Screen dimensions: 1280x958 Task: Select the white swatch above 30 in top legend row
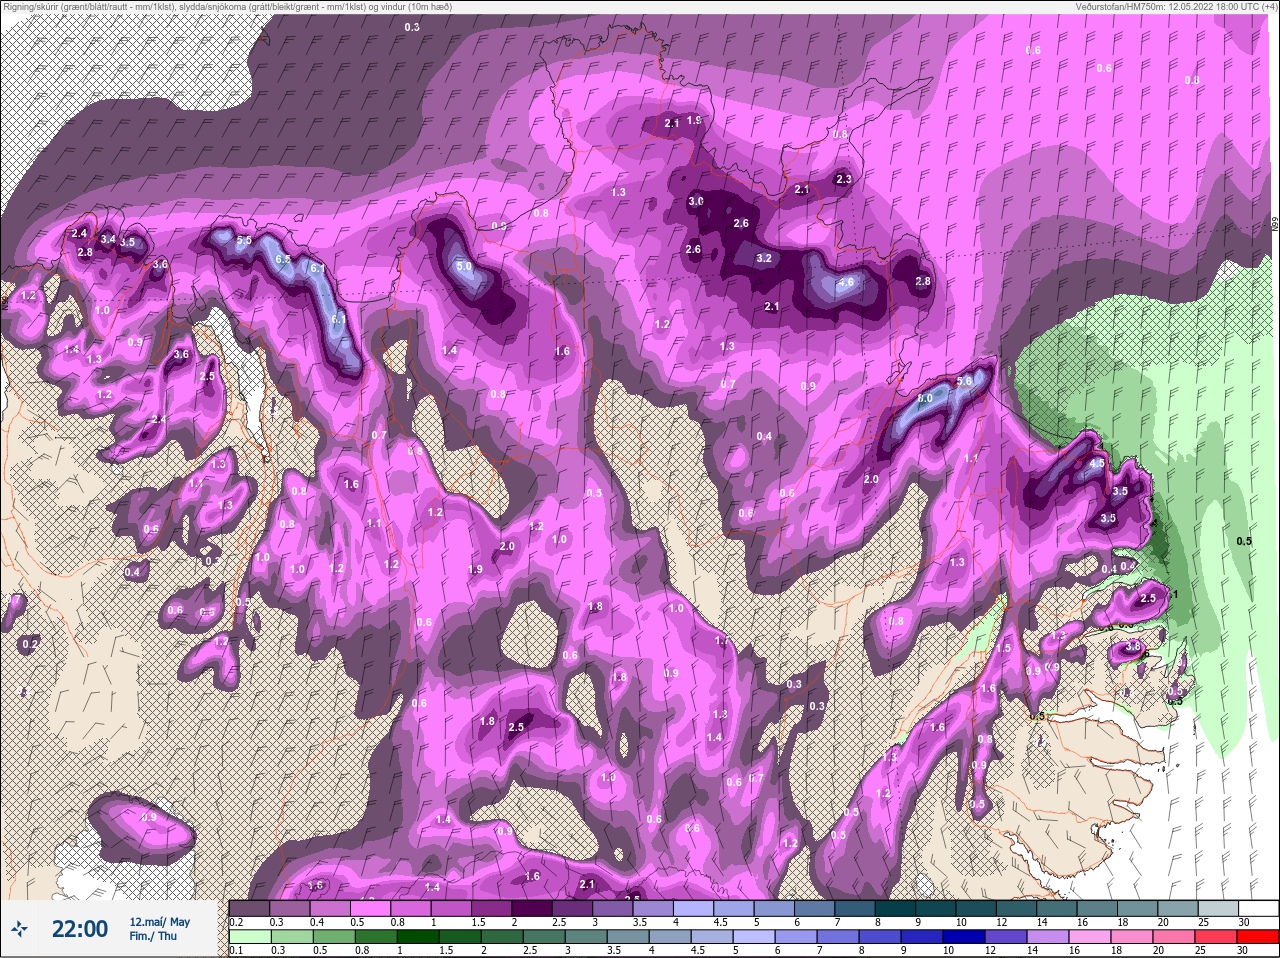pos(1259,909)
